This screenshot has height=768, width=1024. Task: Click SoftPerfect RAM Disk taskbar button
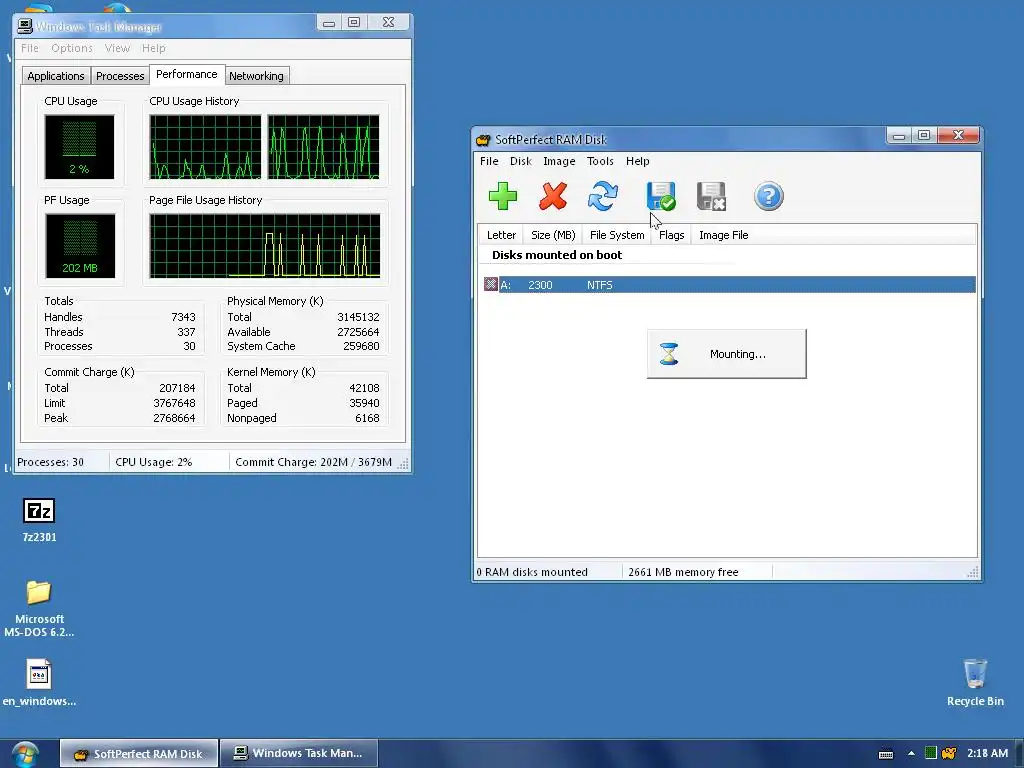coord(139,754)
